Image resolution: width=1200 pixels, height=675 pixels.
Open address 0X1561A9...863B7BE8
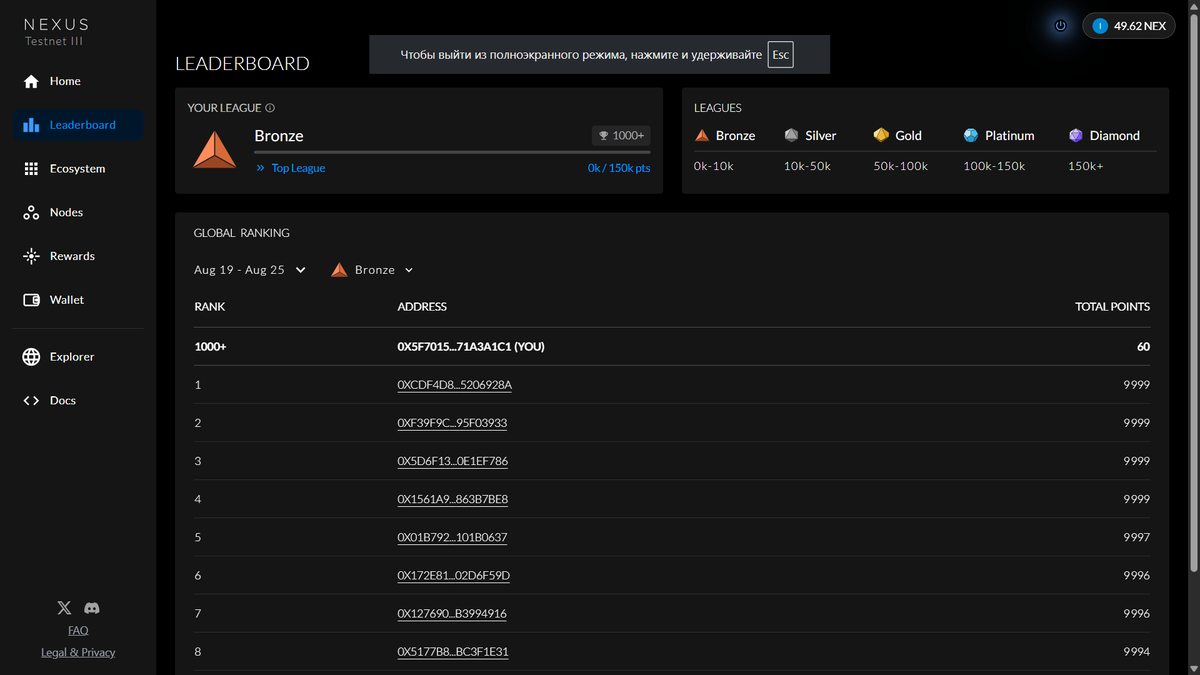(x=453, y=499)
